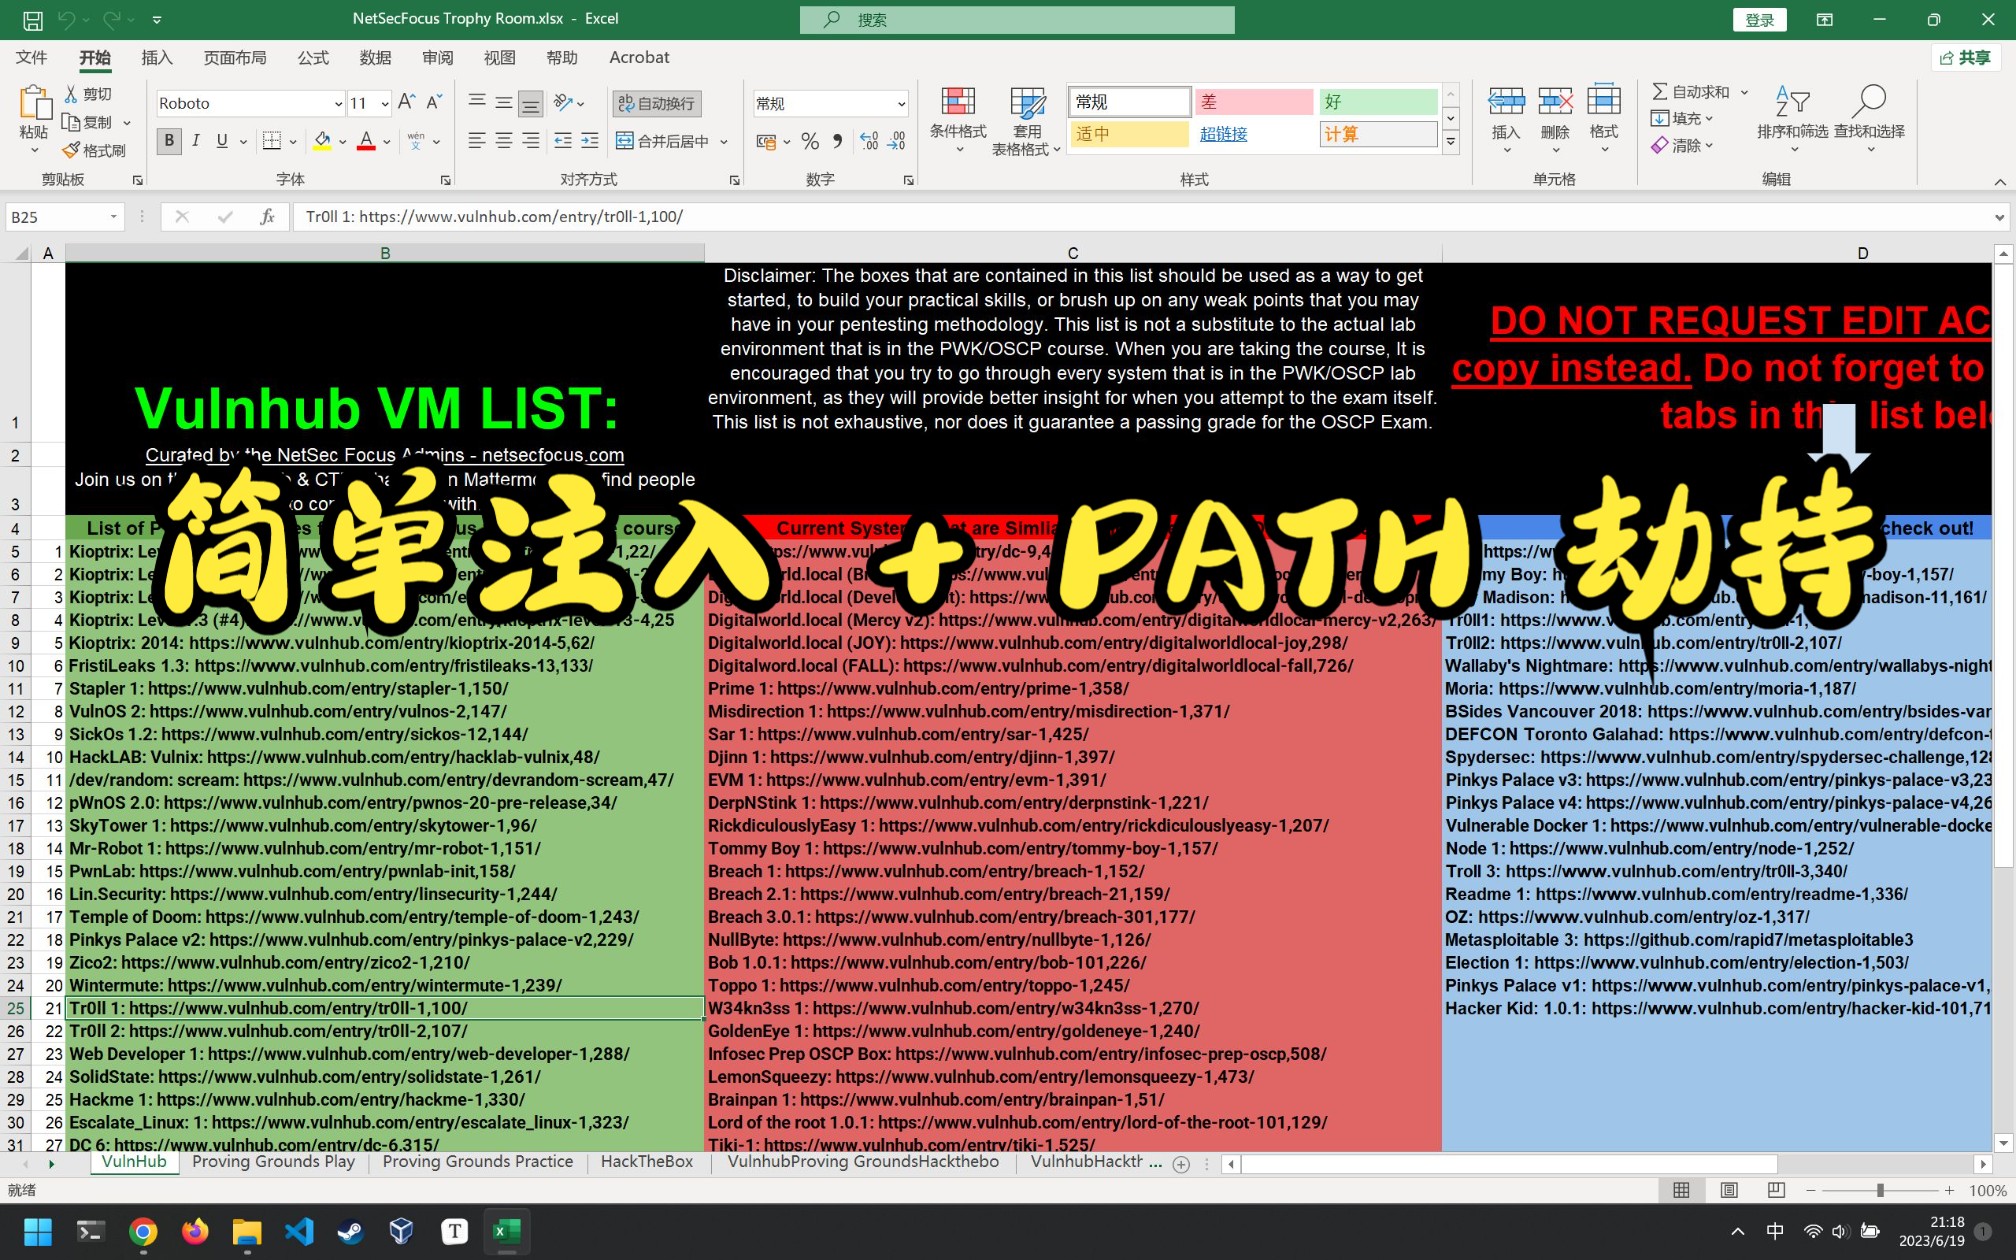Expand the AutoSum (自动求和) dropdown arrow

click(x=1744, y=92)
